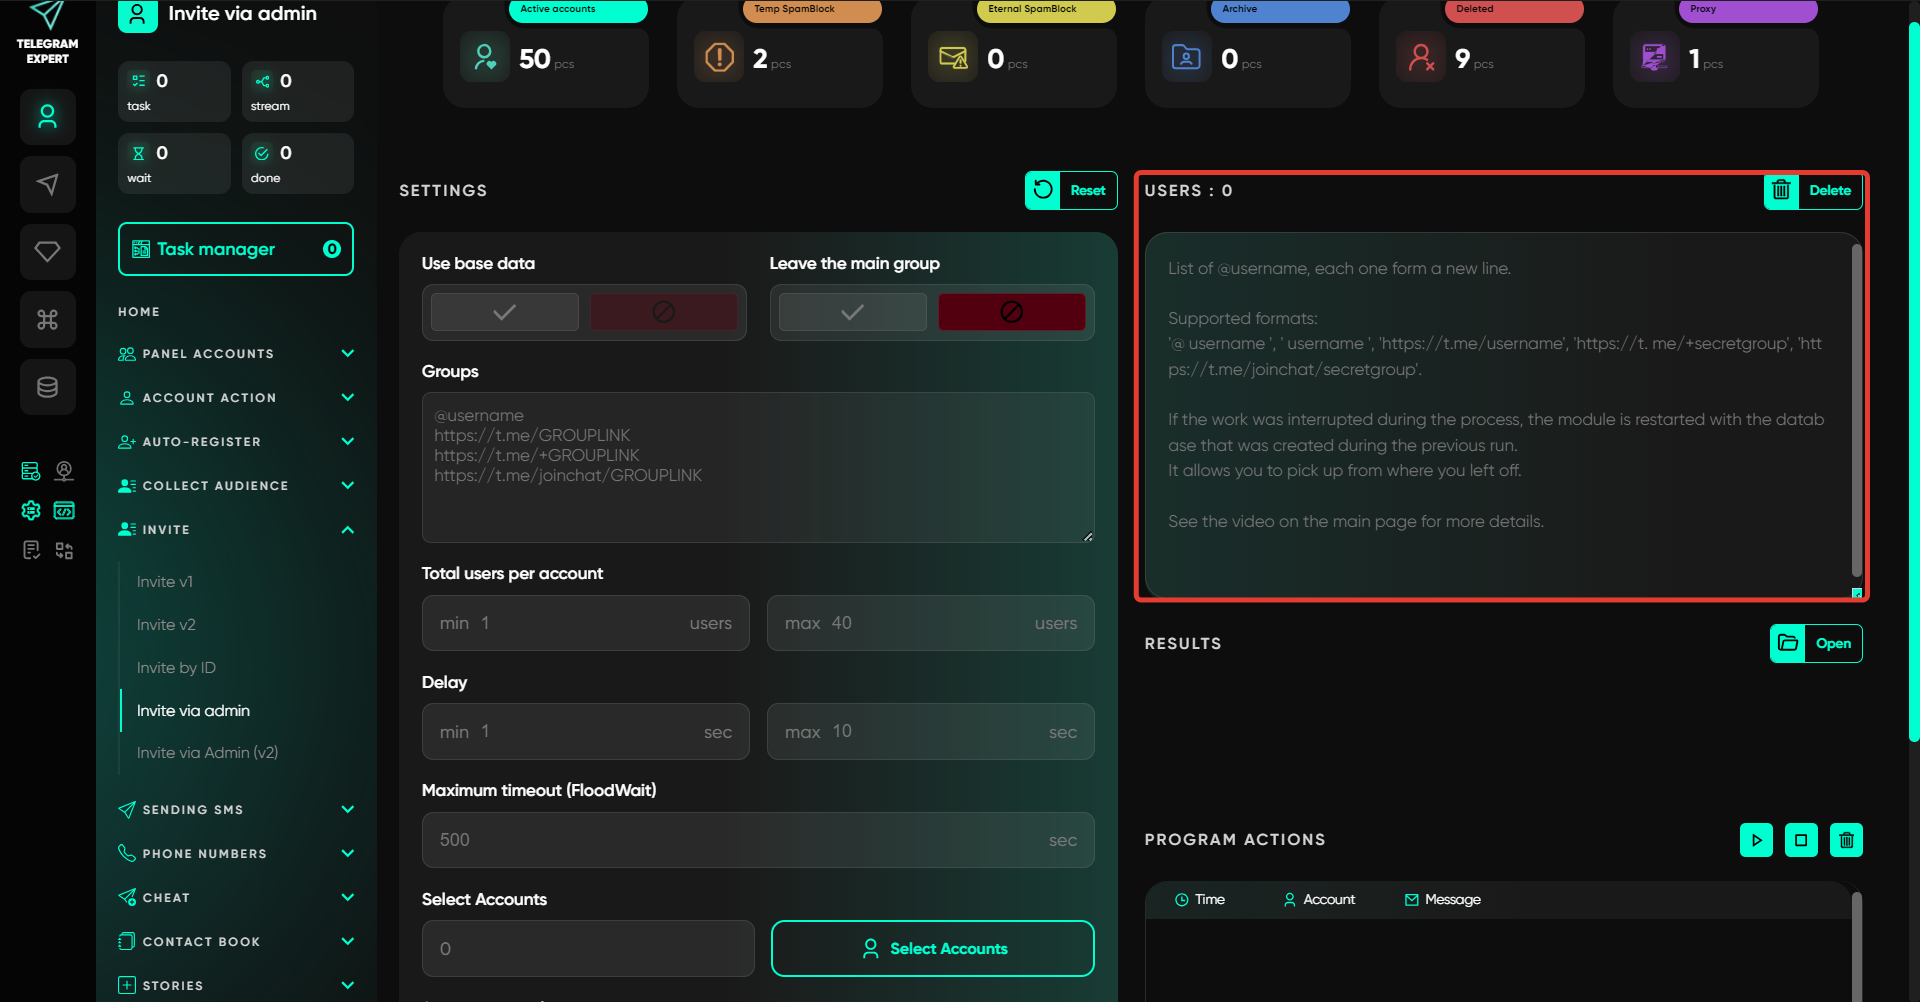
Task: Click the Reset settings button
Action: pyautogui.click(x=1071, y=190)
